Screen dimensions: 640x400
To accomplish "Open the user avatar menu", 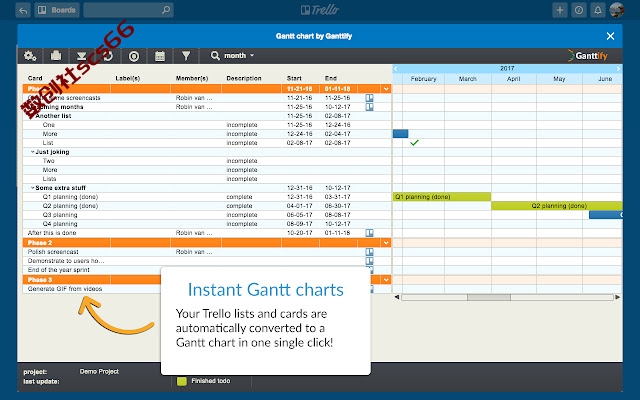I will (x=616, y=10).
